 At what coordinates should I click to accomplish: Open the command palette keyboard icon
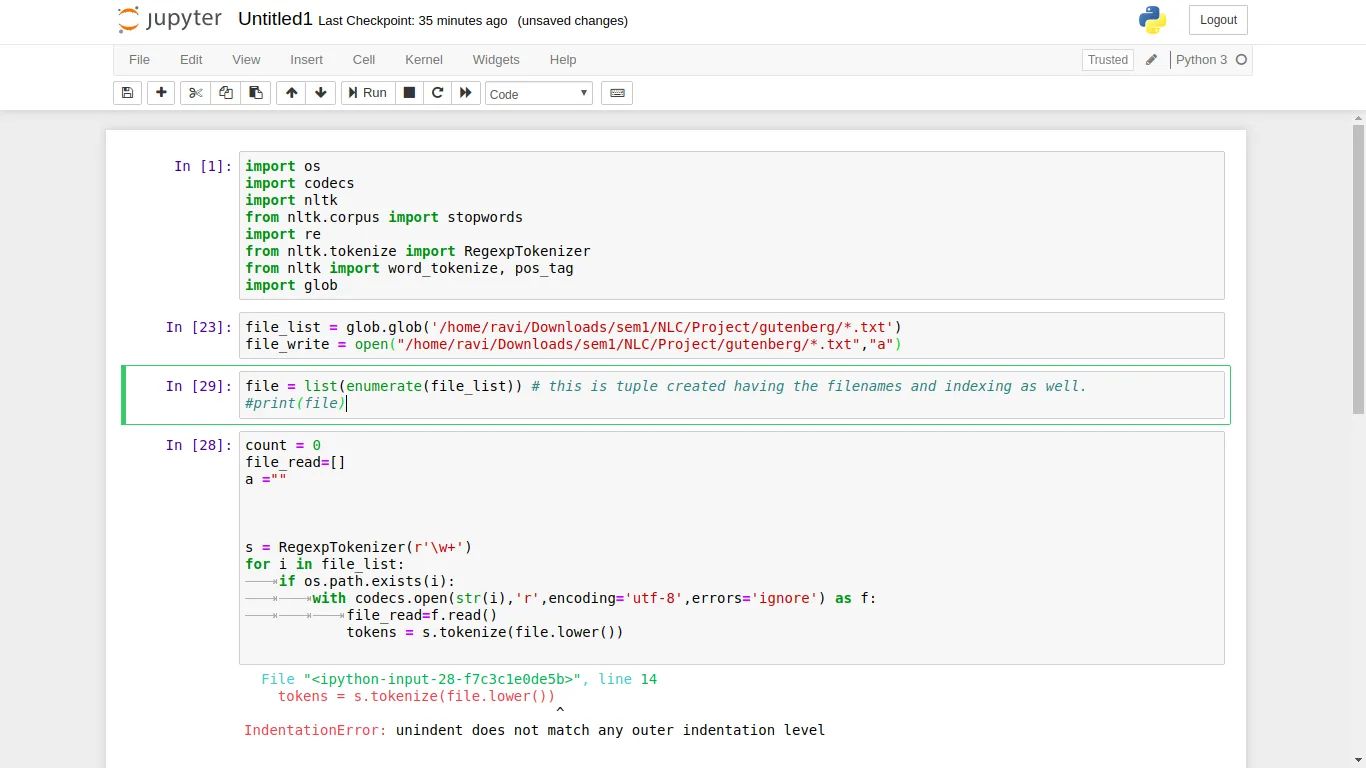click(x=617, y=93)
